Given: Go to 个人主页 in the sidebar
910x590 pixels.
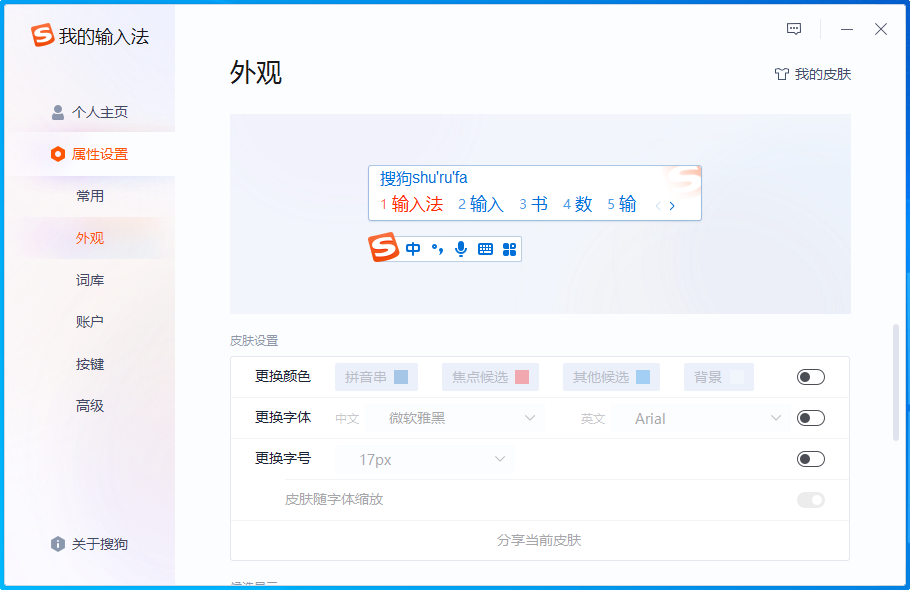Looking at the screenshot, I should click(x=90, y=112).
